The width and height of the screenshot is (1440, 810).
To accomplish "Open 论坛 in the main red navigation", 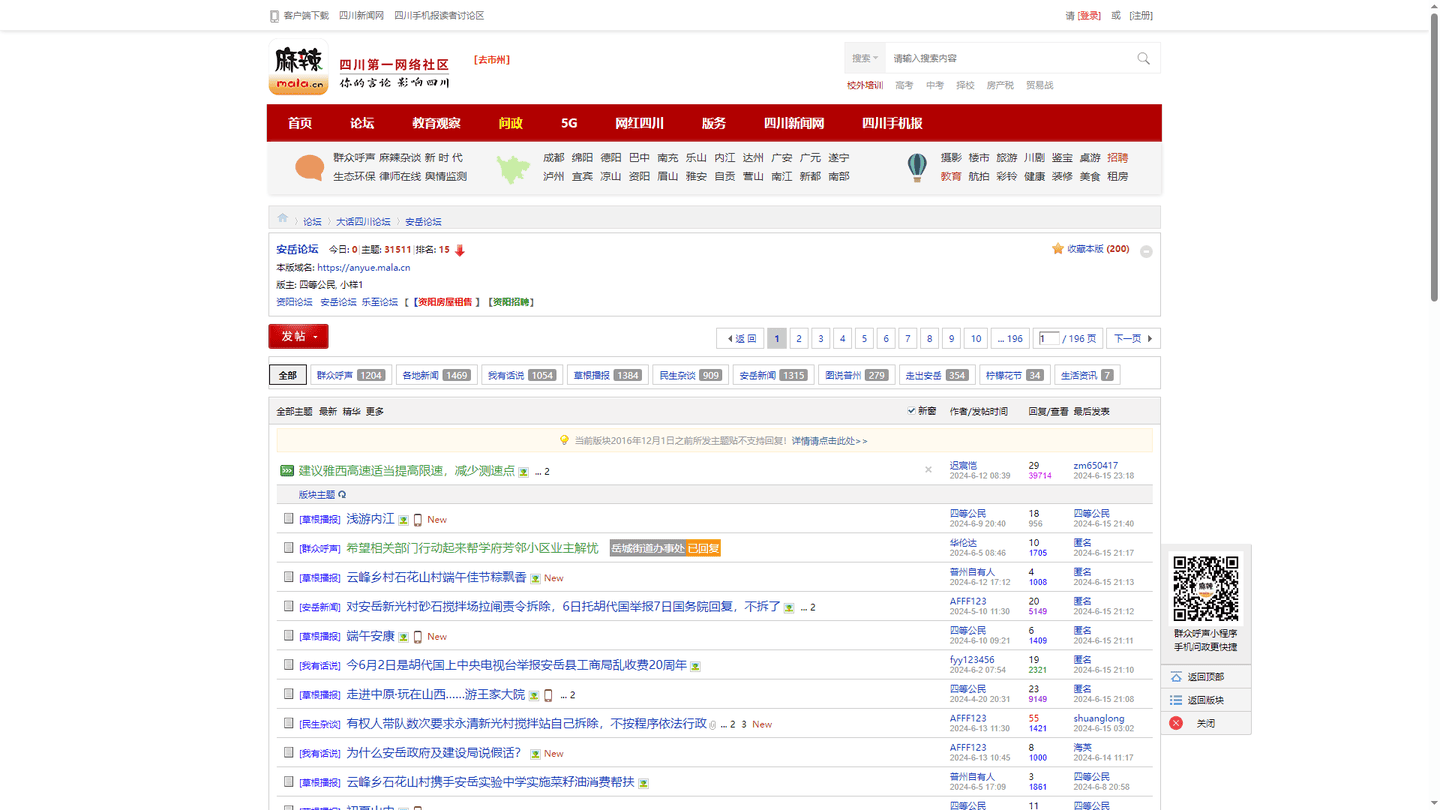I will [362, 123].
